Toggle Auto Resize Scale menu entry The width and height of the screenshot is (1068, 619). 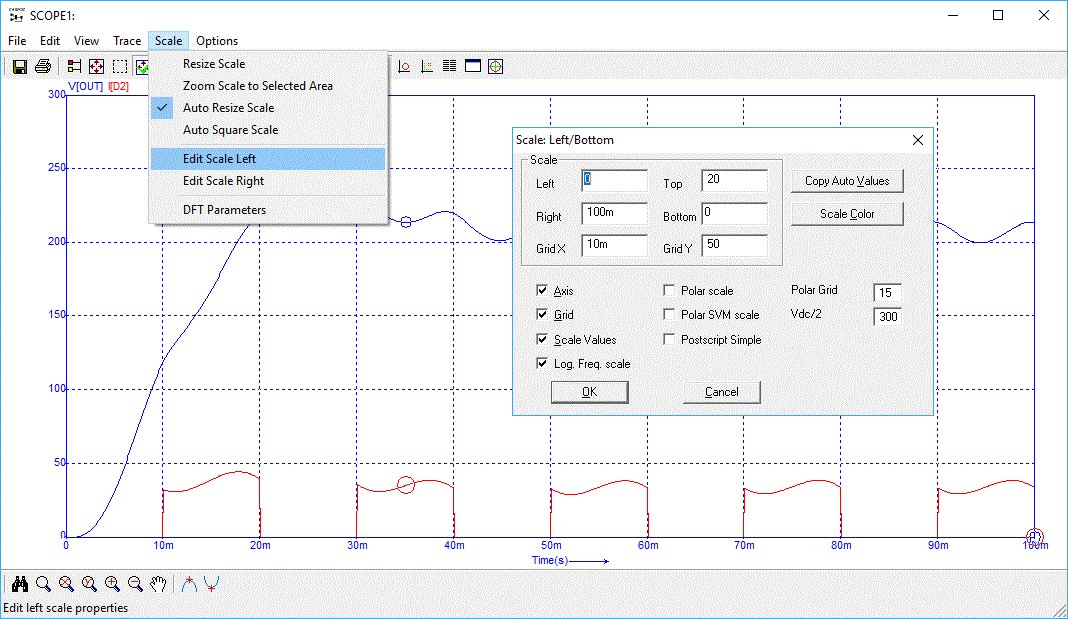tap(268, 108)
